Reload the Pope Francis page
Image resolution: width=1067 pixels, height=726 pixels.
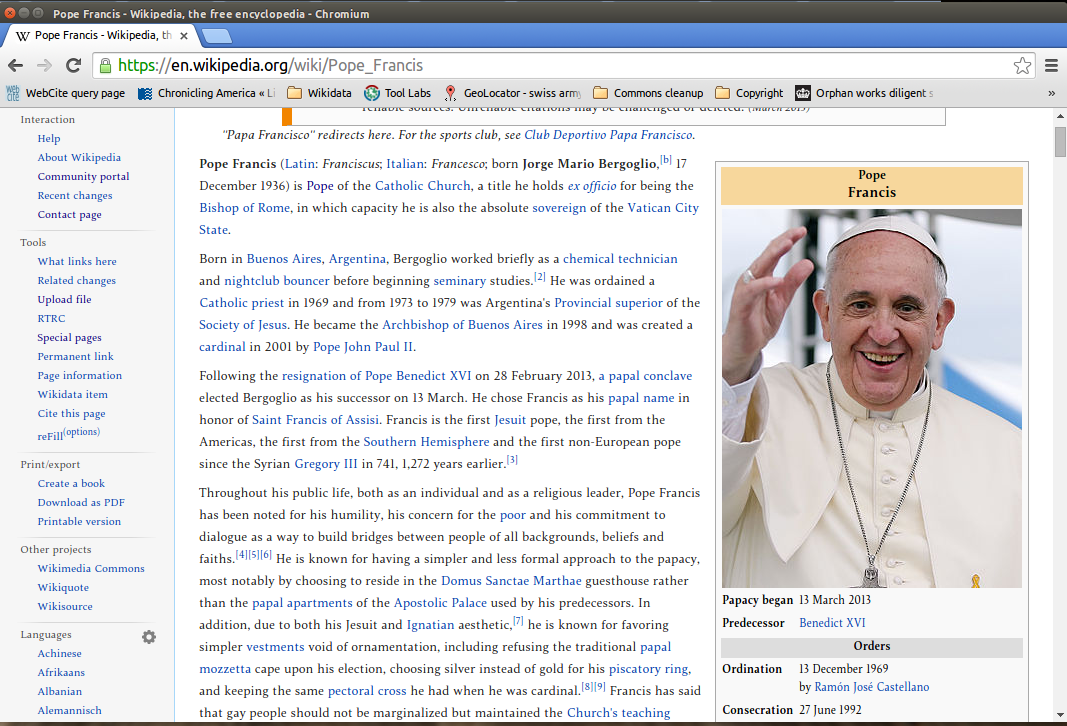coord(73,65)
